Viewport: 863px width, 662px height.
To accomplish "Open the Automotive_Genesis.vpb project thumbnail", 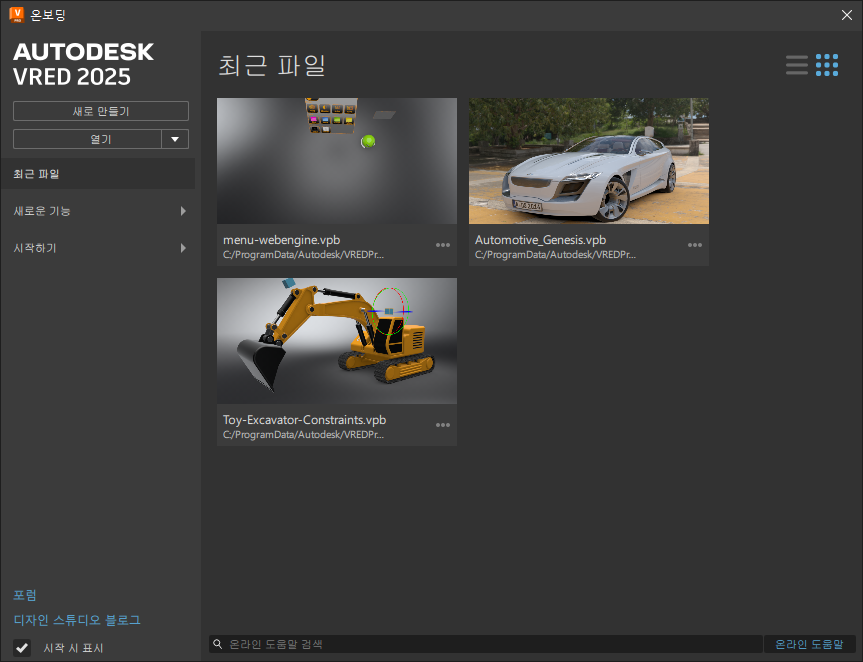I will click(588, 160).
